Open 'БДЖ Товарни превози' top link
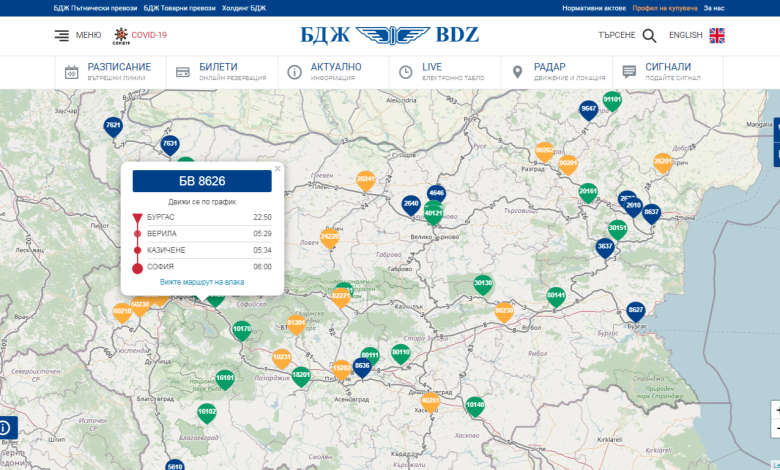Viewport: 780px width, 470px height. (x=180, y=8)
